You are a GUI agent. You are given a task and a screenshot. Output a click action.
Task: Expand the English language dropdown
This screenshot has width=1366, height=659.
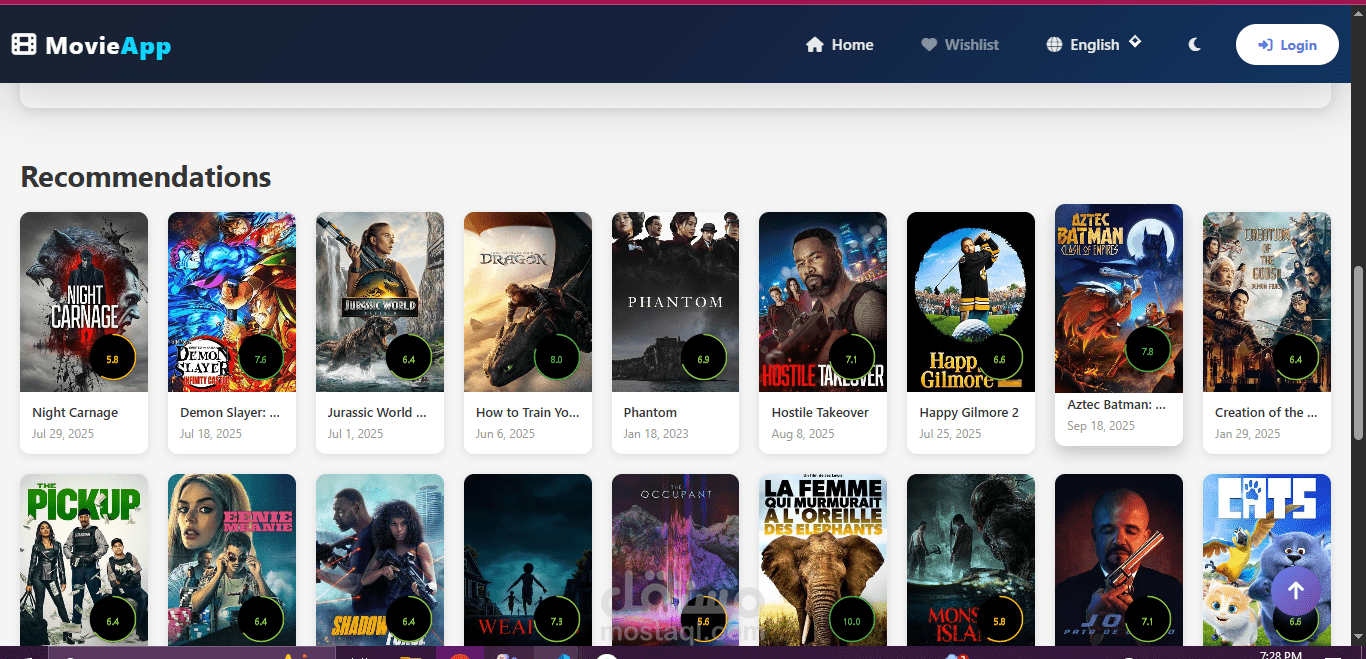pos(1094,44)
